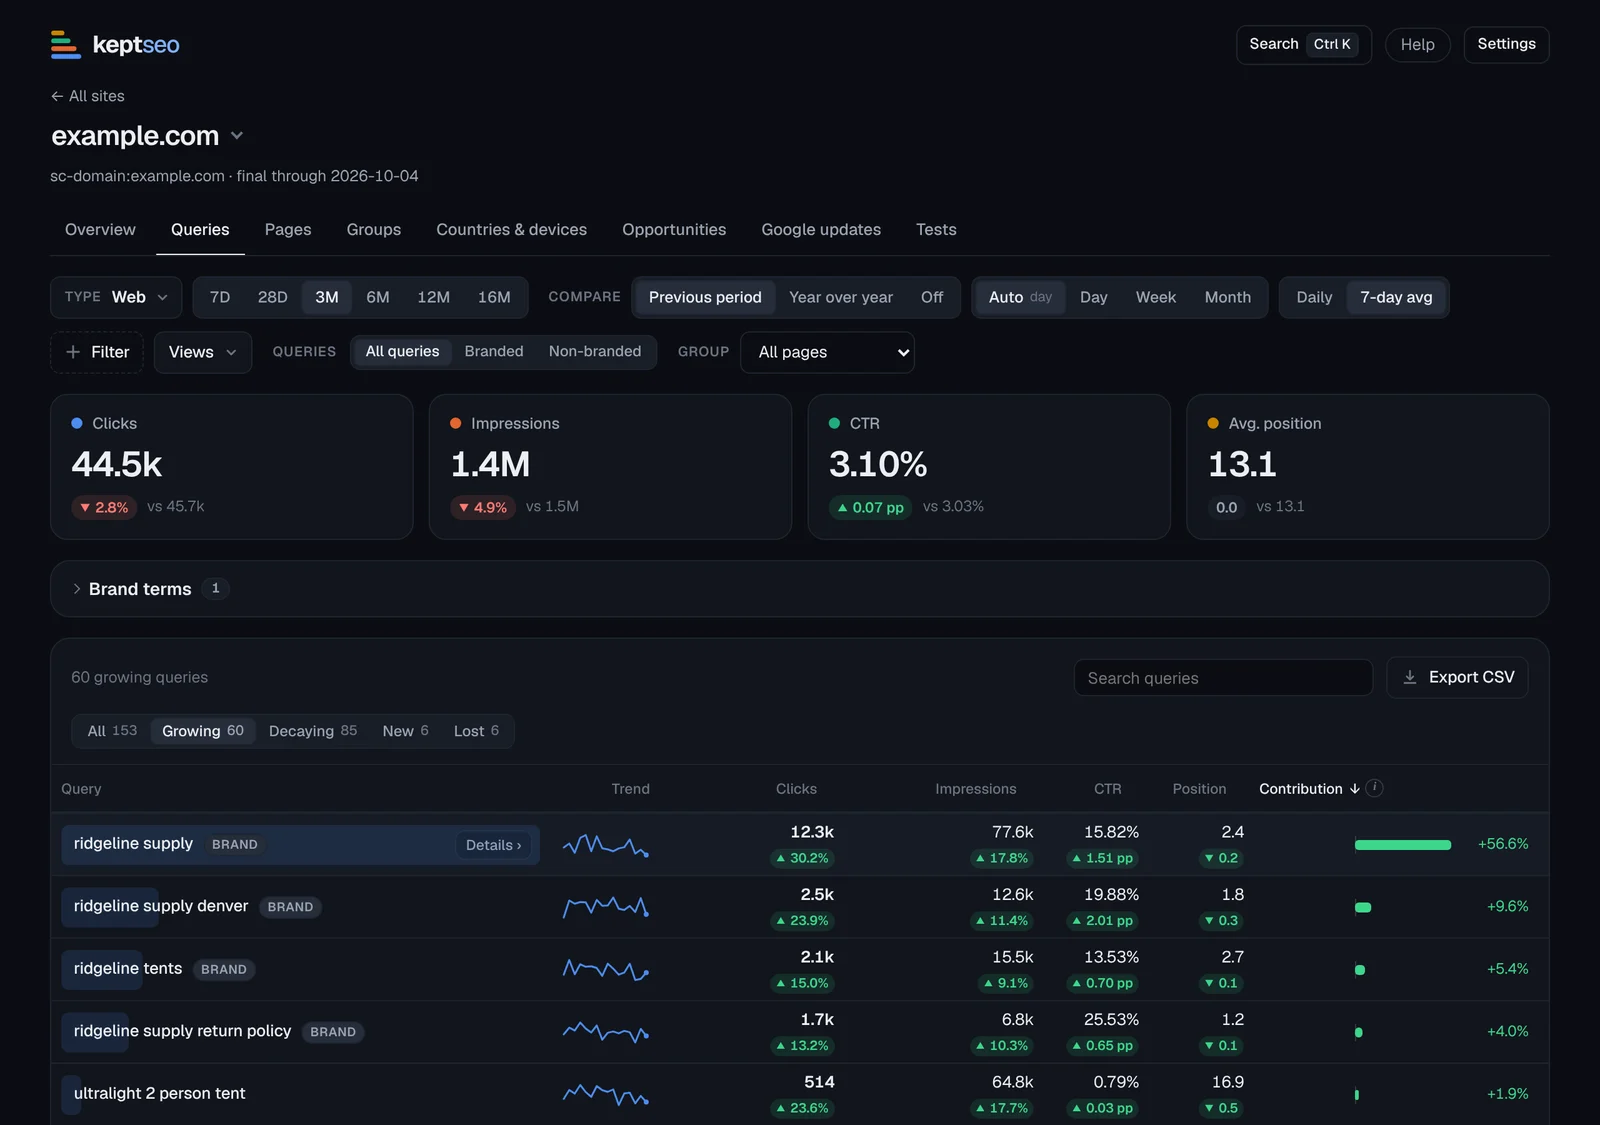The width and height of the screenshot is (1600, 1125).
Task: Click the Avg. position metric card
Action: [1367, 467]
